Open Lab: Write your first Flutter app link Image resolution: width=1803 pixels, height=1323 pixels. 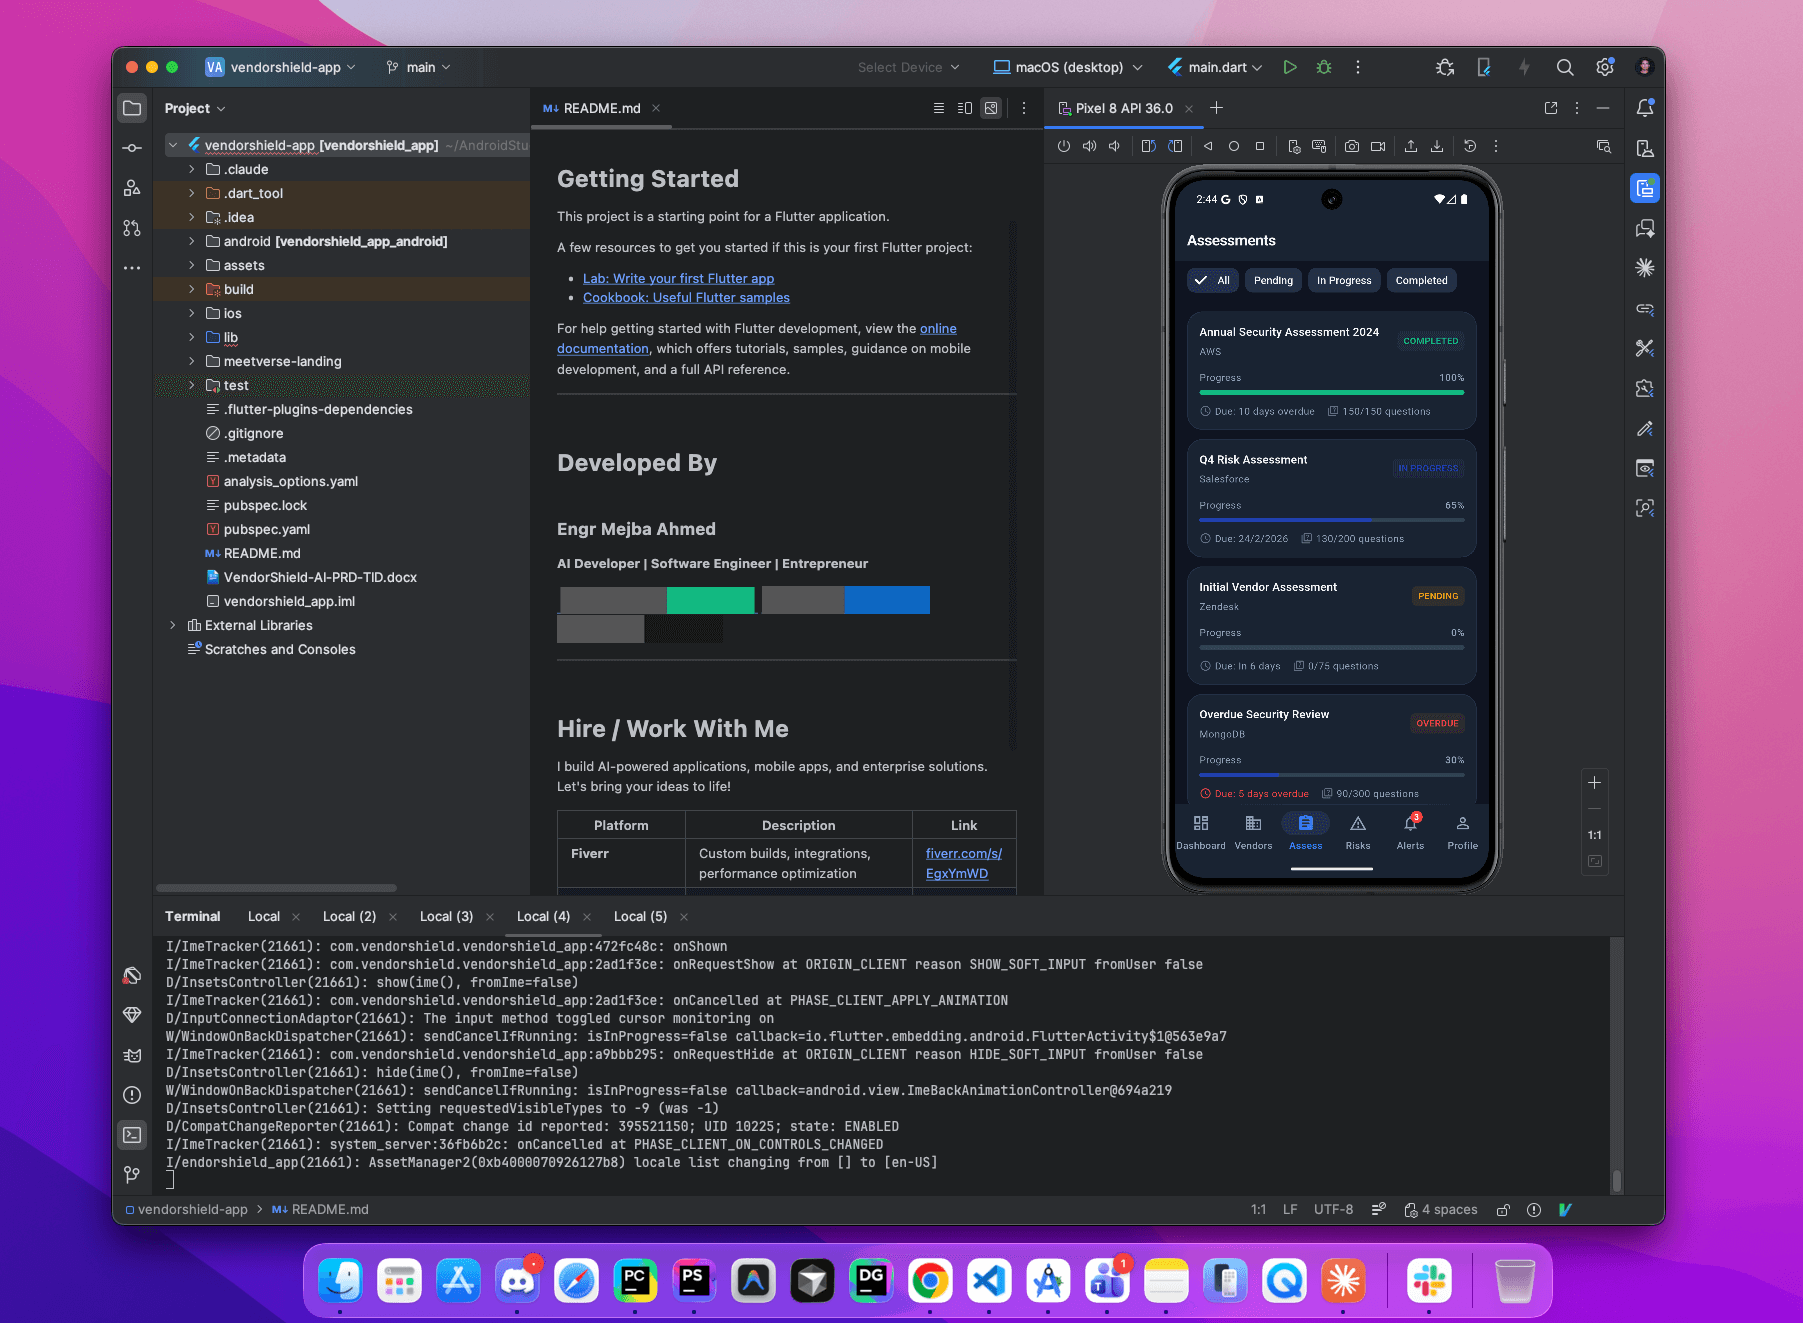tap(678, 278)
